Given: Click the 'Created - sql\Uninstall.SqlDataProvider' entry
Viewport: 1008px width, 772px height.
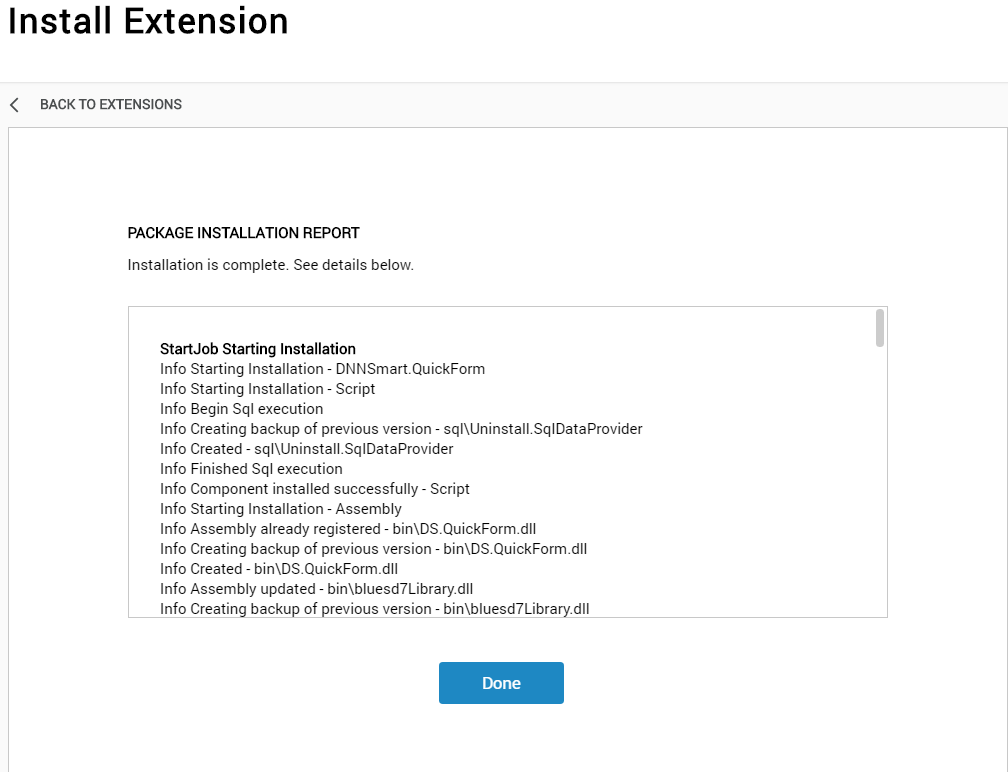Looking at the screenshot, I should (307, 449).
